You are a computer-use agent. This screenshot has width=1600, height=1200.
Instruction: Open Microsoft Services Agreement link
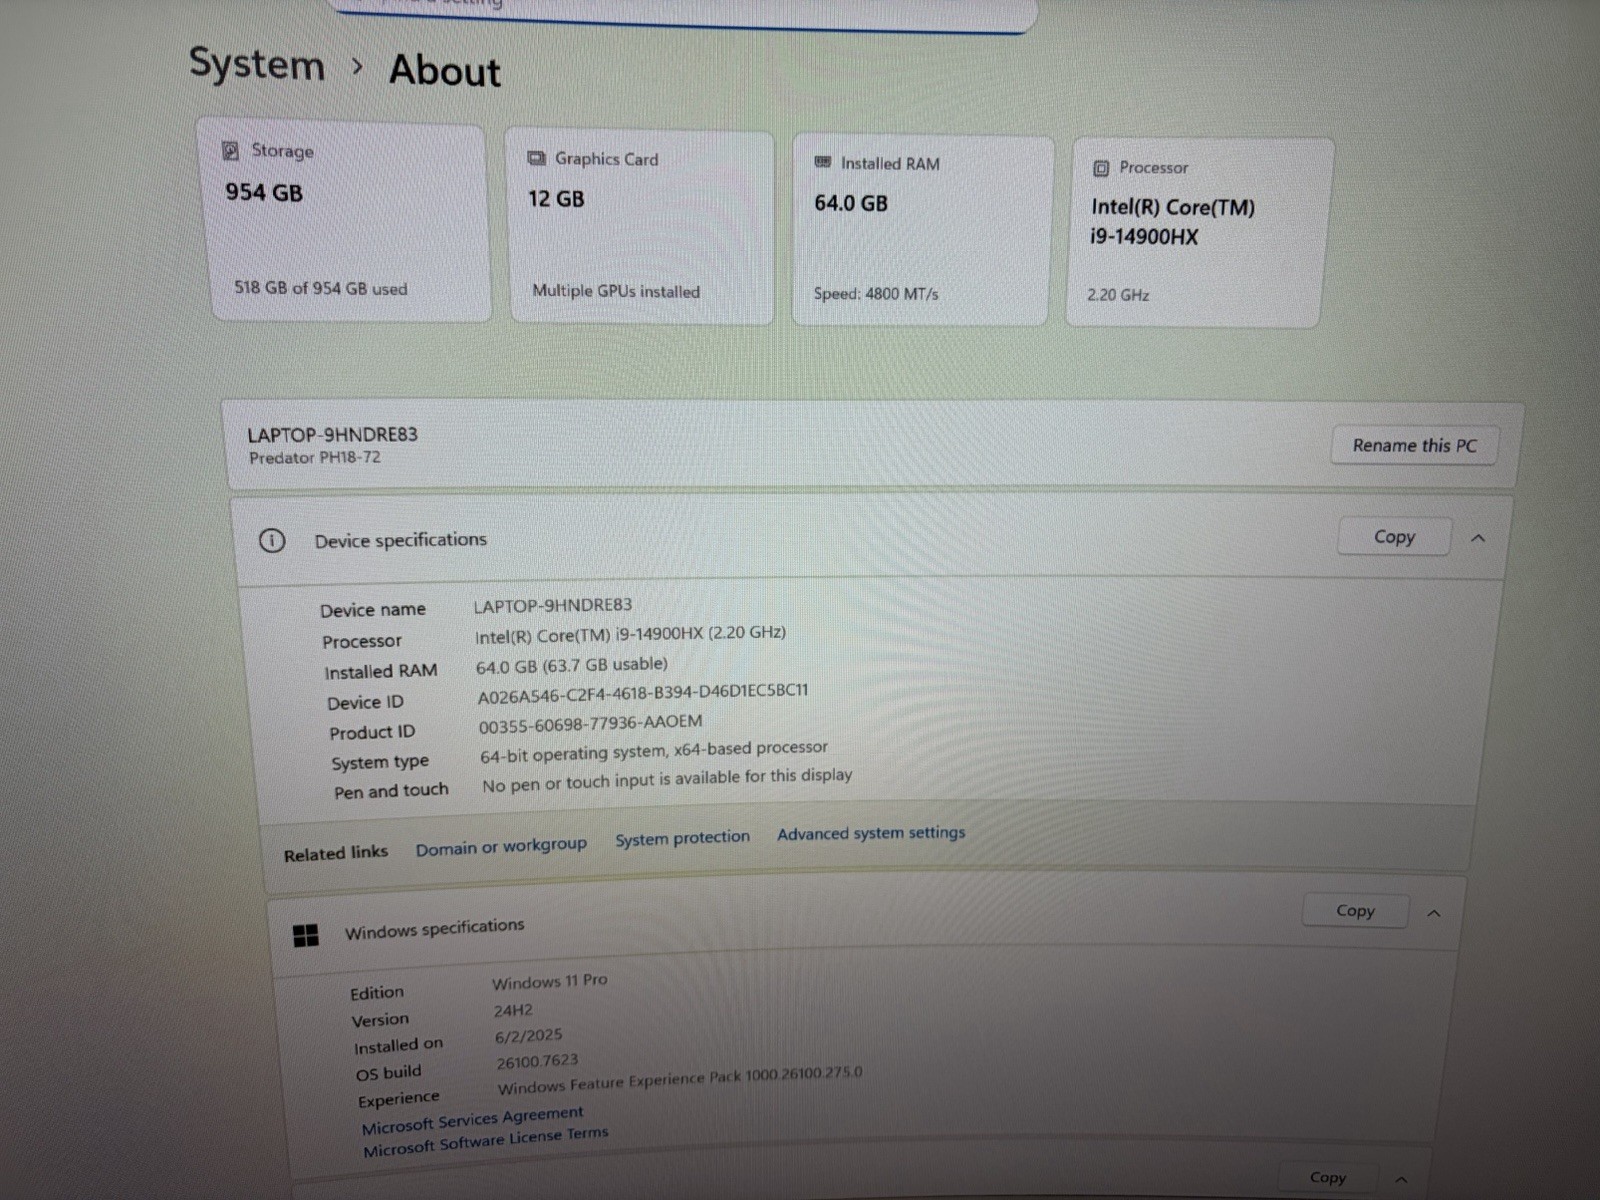click(x=472, y=1121)
